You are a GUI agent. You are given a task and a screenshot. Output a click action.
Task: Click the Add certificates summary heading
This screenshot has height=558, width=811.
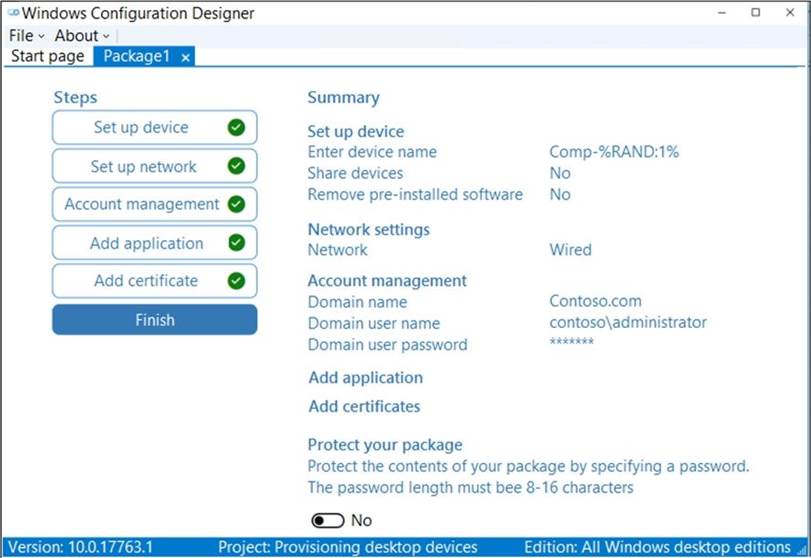coord(364,406)
